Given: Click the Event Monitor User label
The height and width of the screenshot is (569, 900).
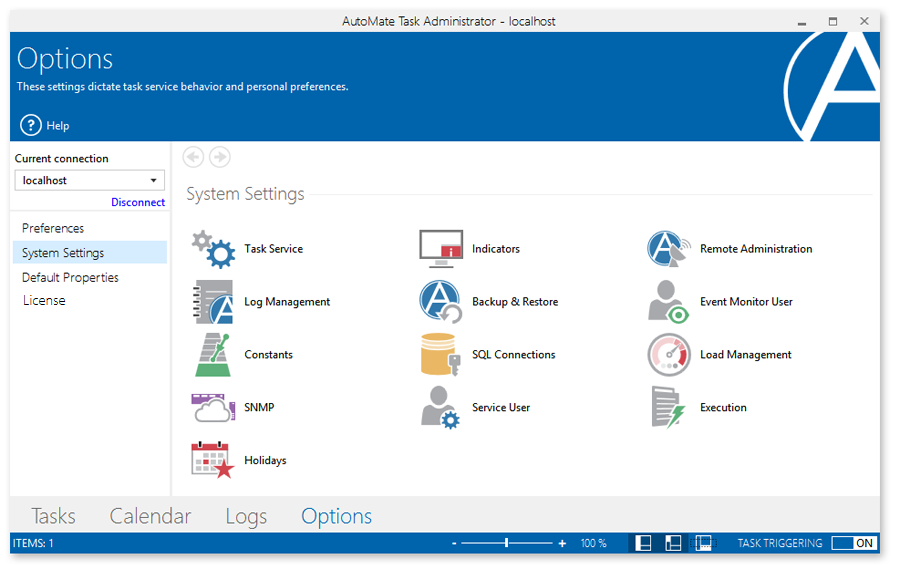Looking at the screenshot, I should (746, 302).
